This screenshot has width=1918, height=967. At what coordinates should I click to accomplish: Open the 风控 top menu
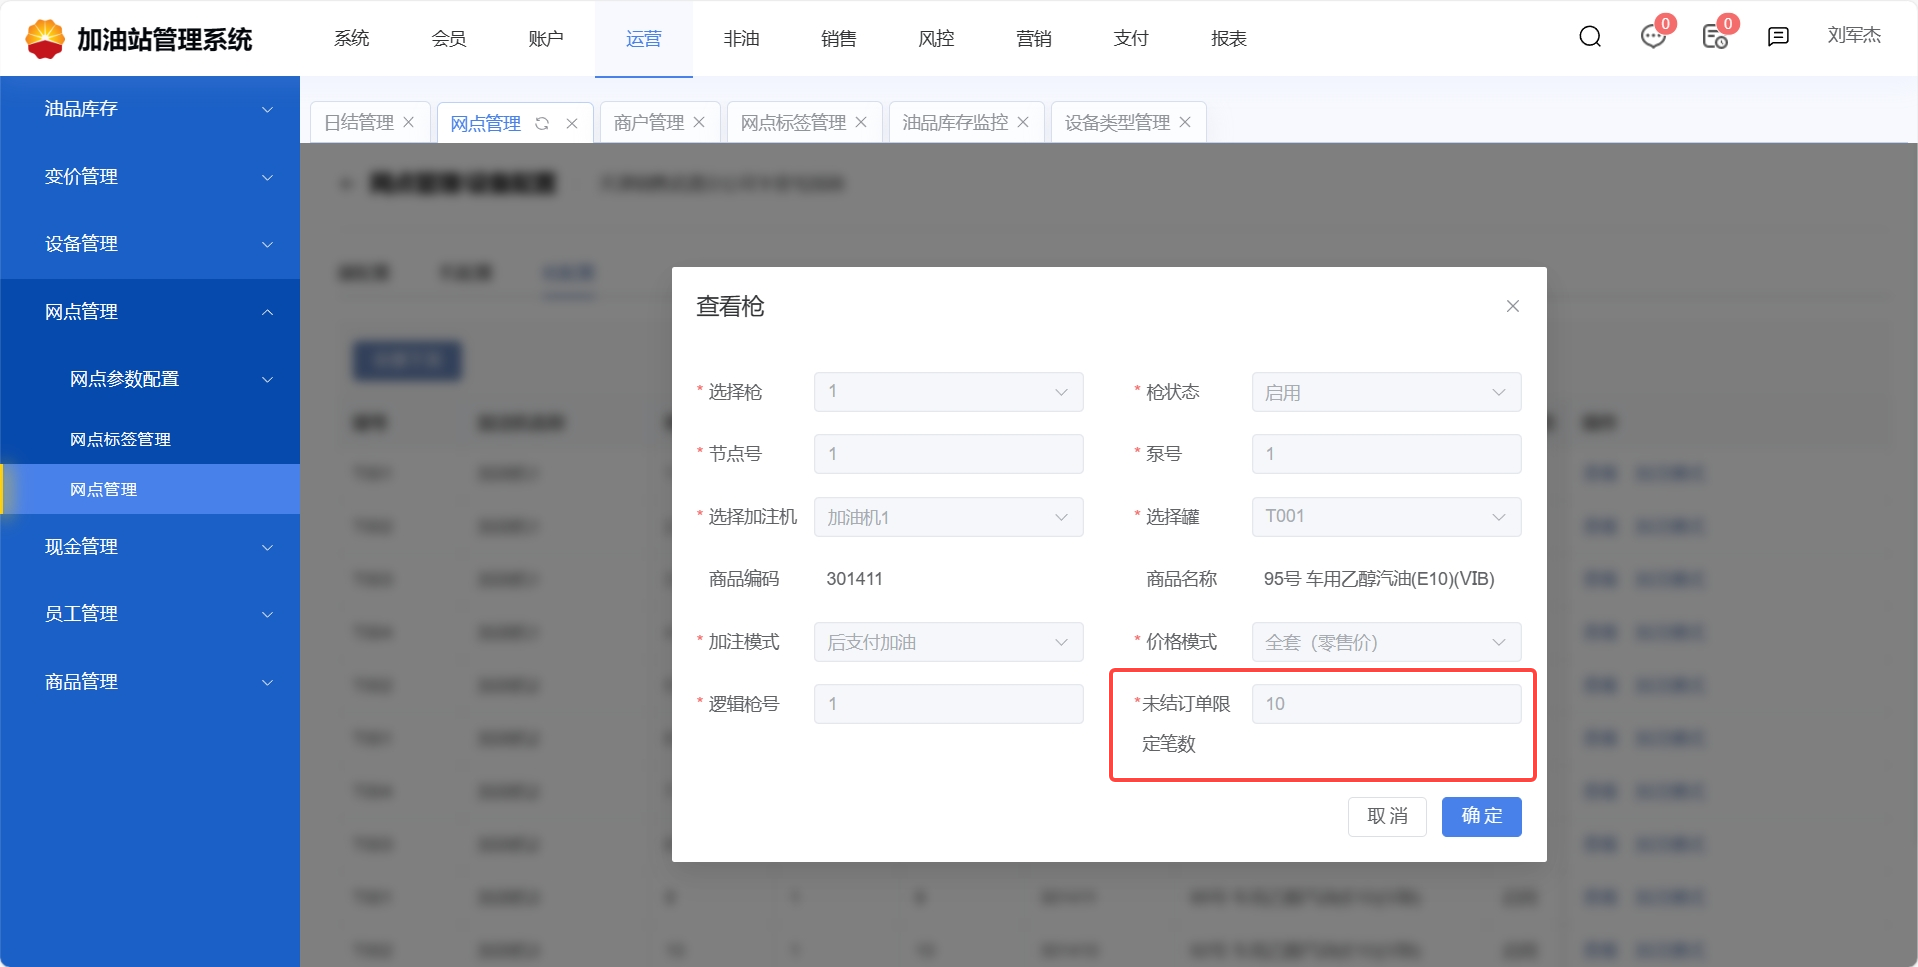coord(936,39)
